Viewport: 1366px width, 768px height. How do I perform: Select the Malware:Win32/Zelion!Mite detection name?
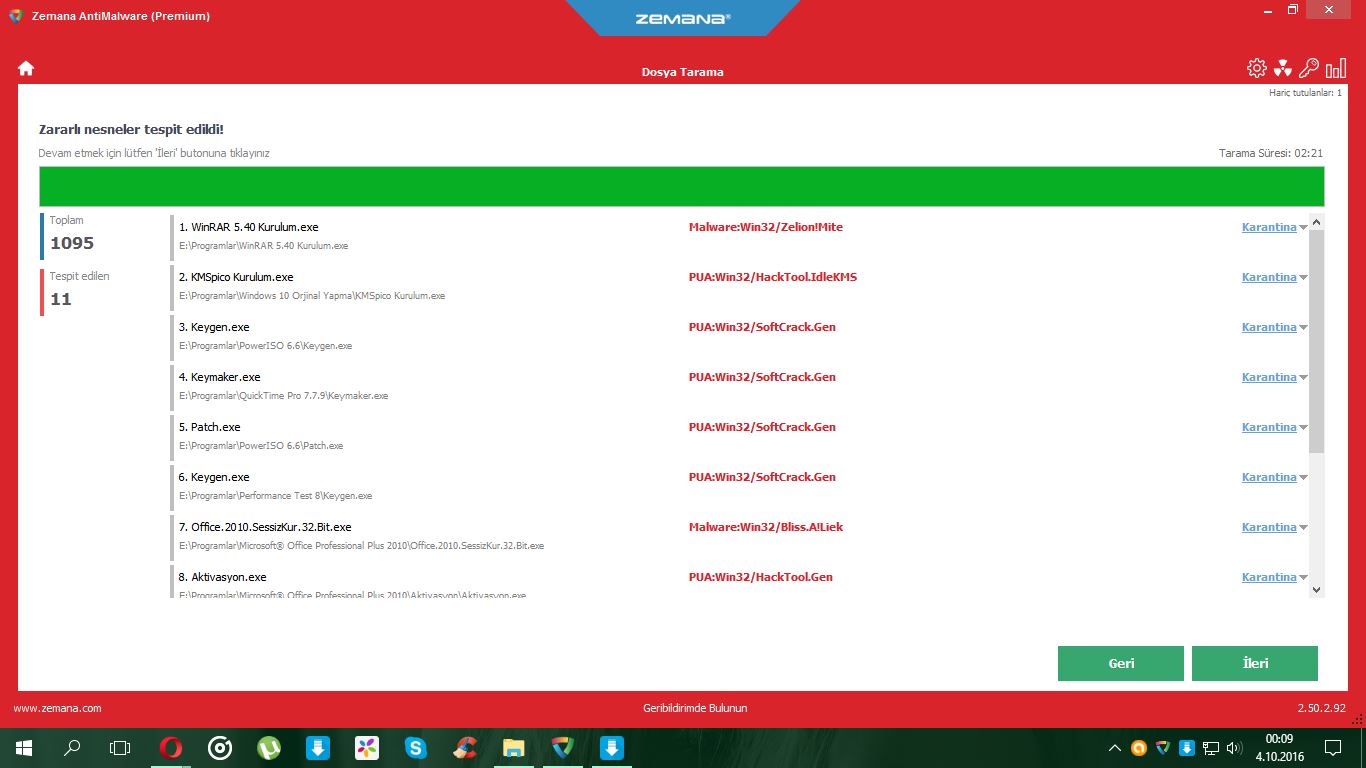tap(766, 227)
